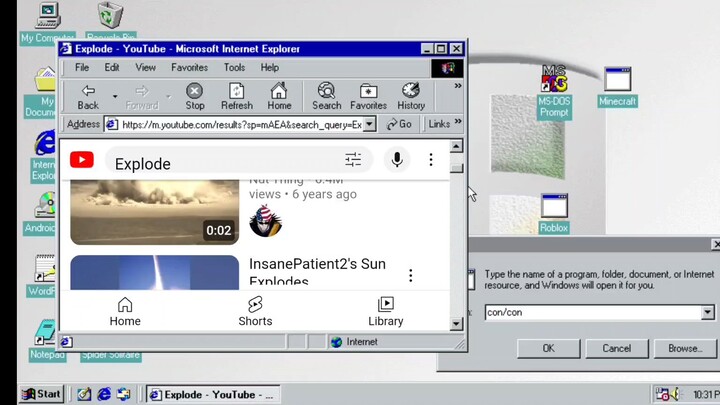Click the Stop toolbar button
The height and width of the screenshot is (405, 720).
(195, 97)
